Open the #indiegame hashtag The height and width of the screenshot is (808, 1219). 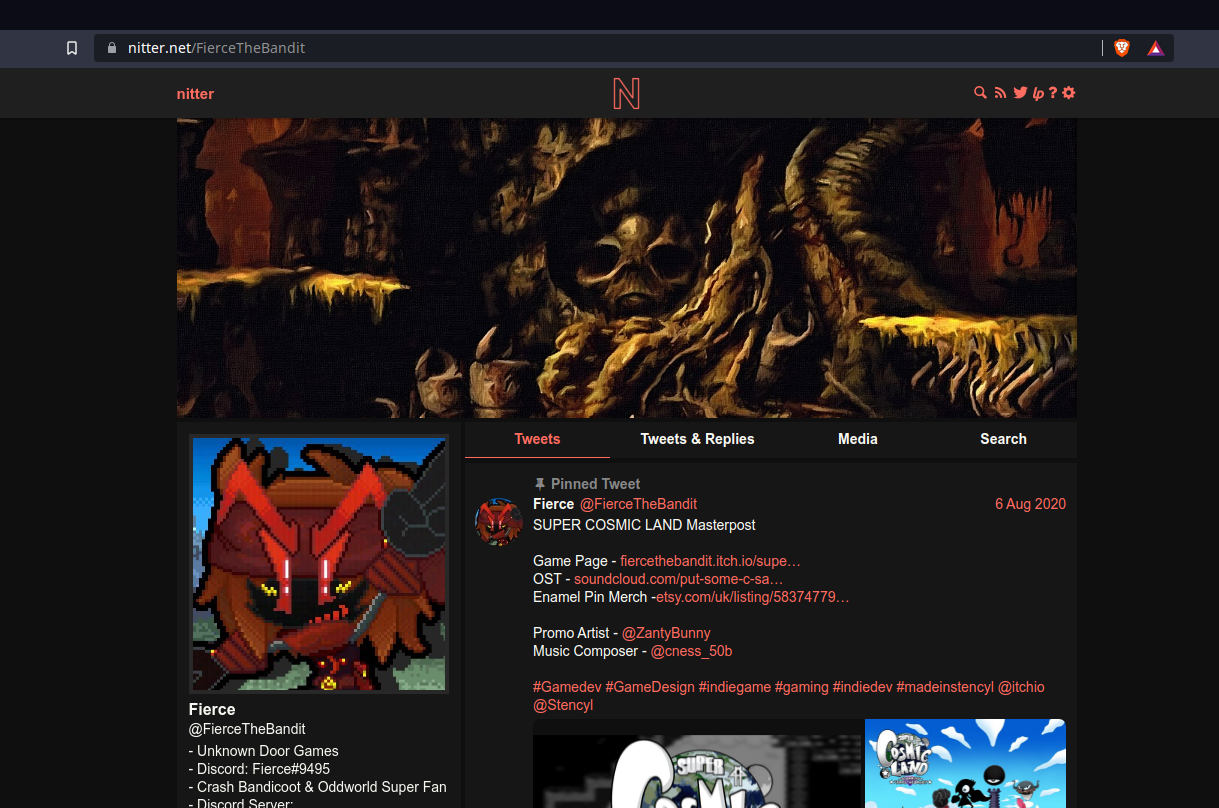pyautogui.click(x=735, y=687)
